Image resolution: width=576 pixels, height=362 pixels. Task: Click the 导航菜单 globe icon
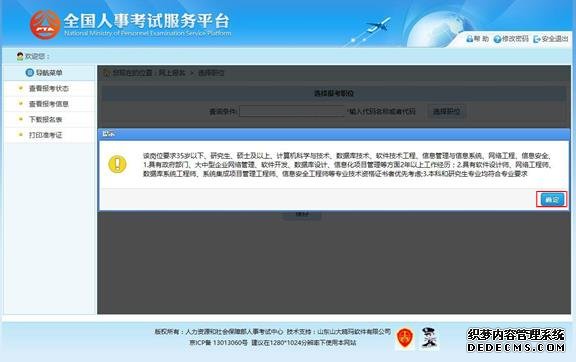point(30,72)
